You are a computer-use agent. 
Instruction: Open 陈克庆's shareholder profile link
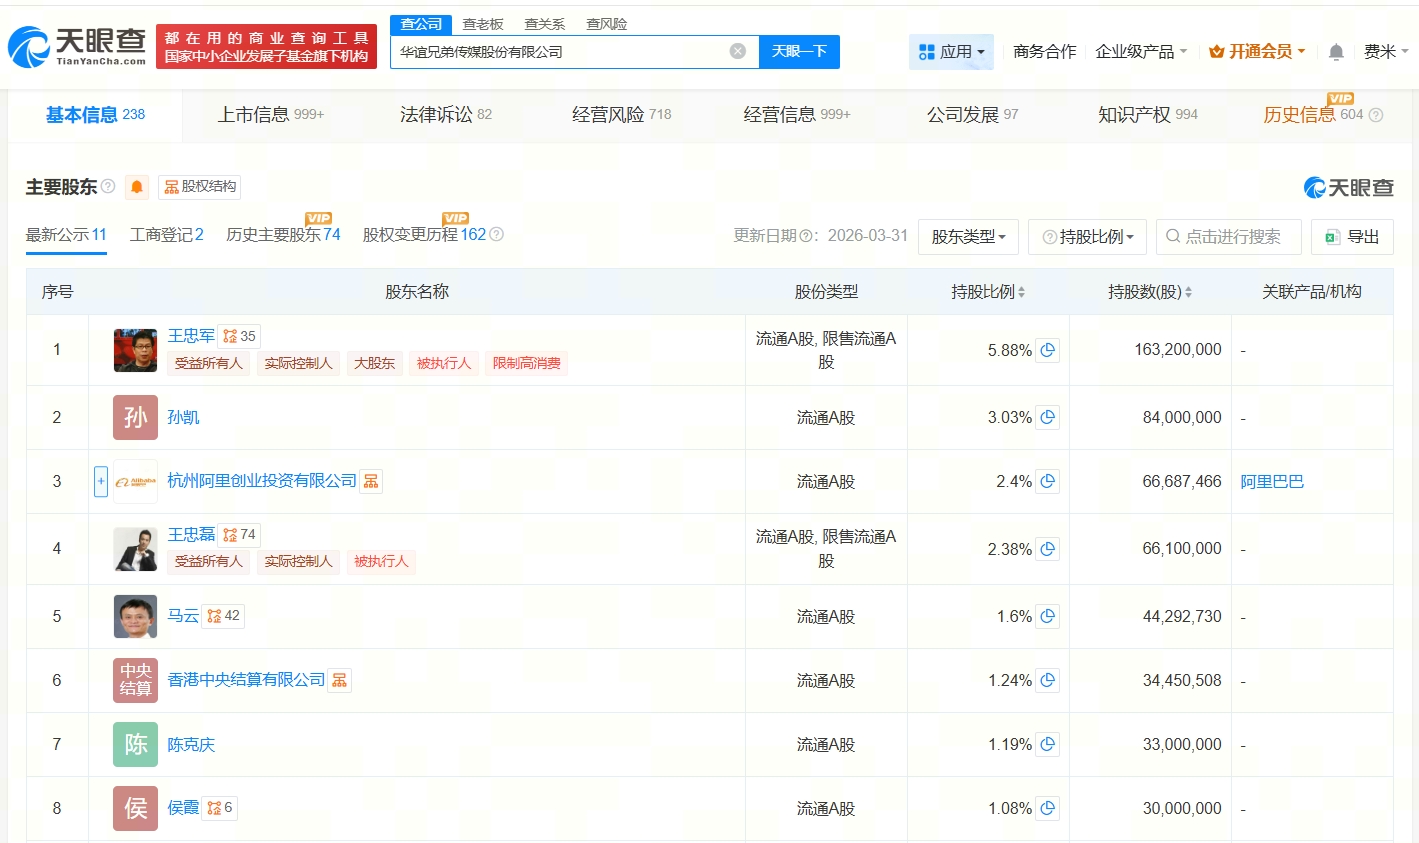(x=191, y=745)
